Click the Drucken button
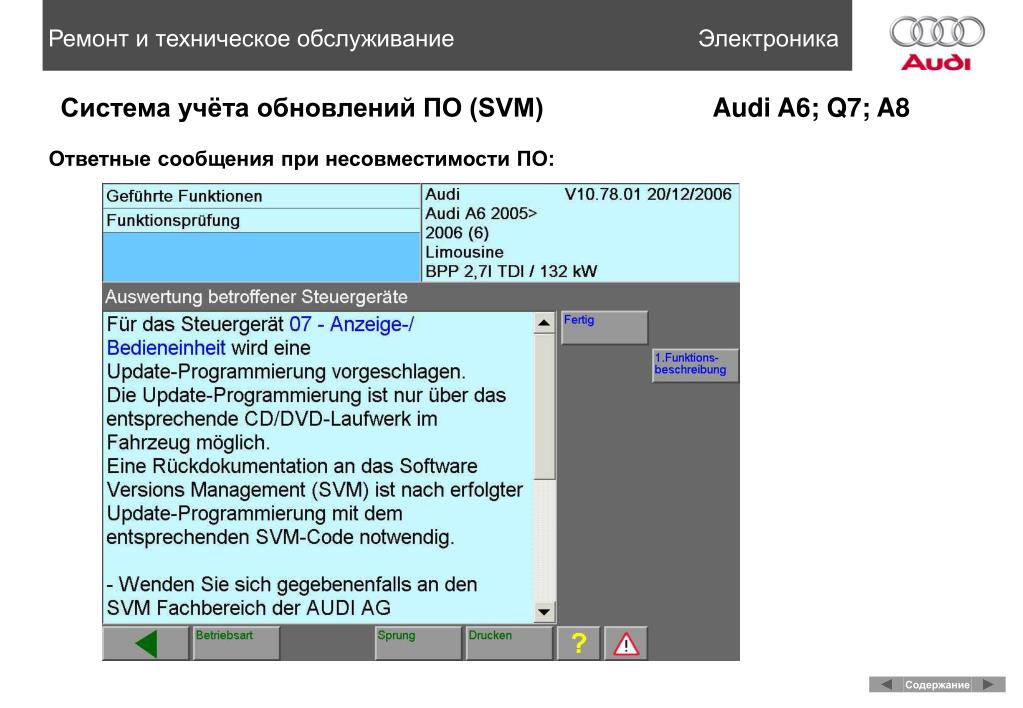1023x708 pixels. 510,643
